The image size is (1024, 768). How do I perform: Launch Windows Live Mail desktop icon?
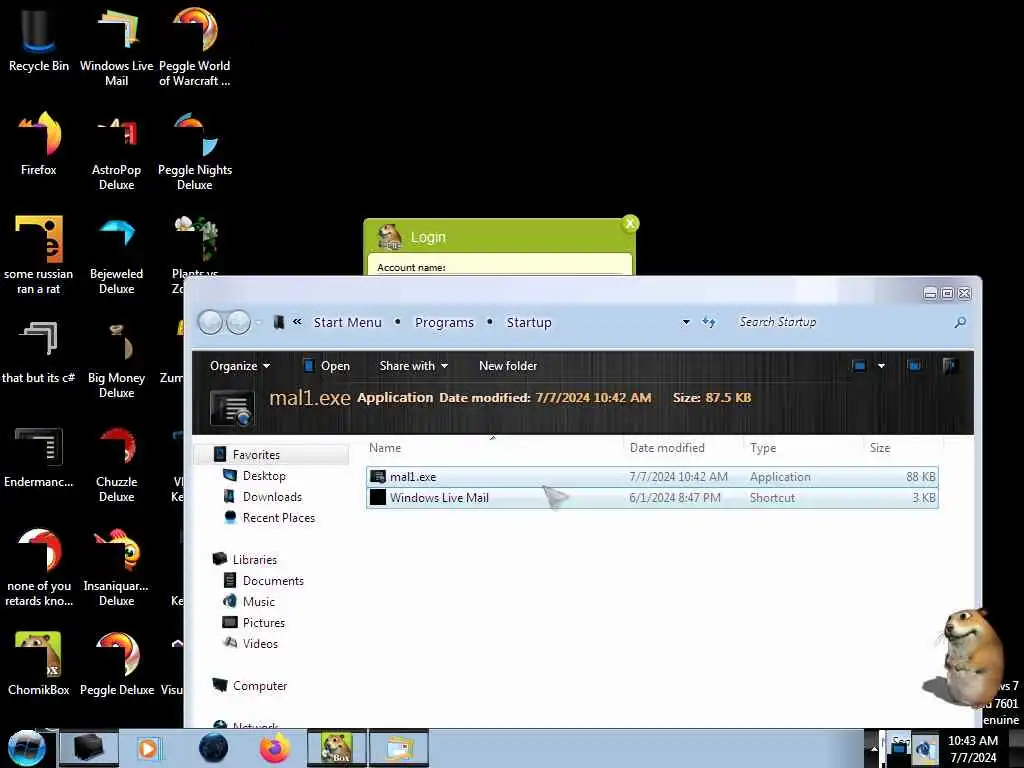coord(116,47)
